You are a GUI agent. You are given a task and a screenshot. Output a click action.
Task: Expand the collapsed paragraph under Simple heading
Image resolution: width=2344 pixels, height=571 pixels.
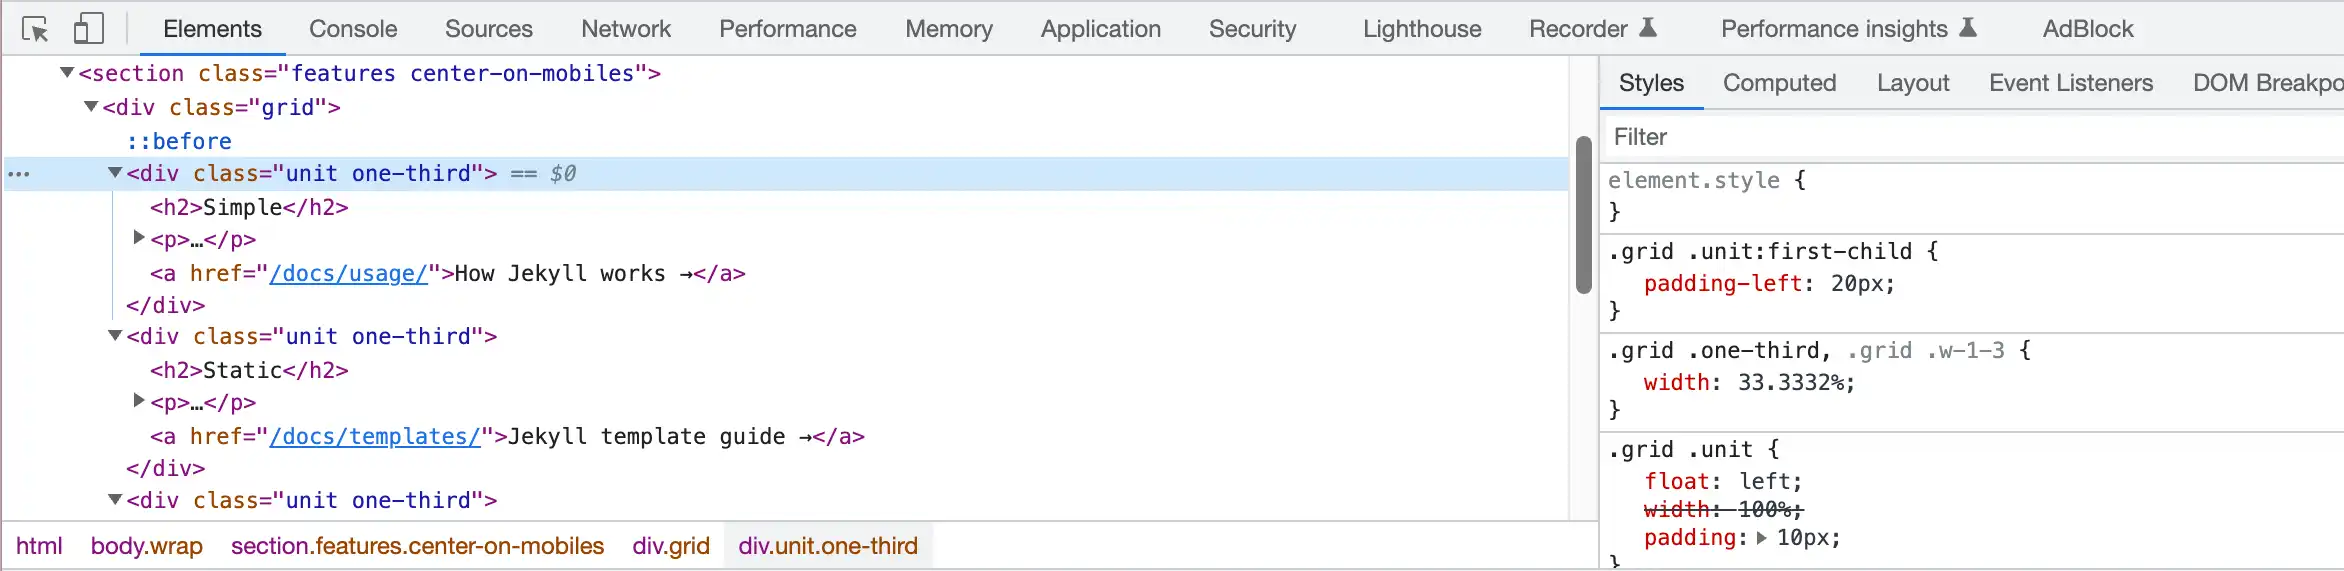pyautogui.click(x=139, y=238)
